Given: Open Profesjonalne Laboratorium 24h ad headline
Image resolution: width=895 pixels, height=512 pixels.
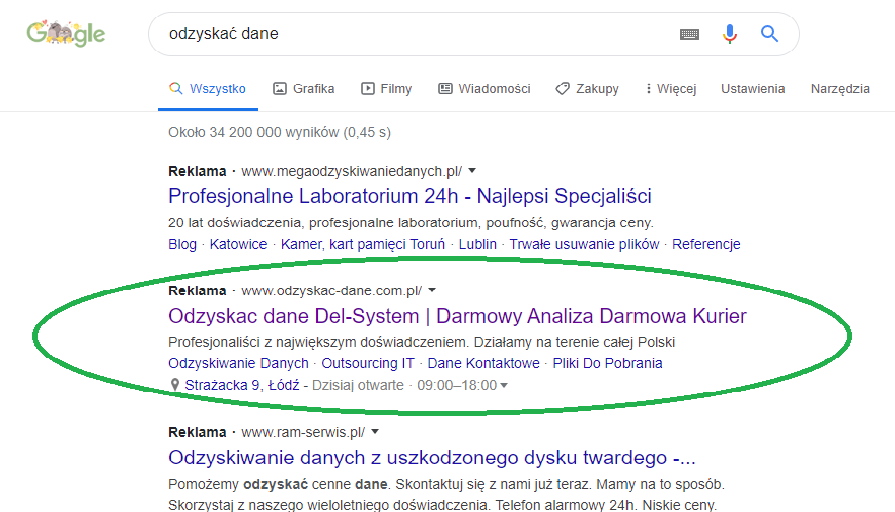Looking at the screenshot, I should pos(410,196).
